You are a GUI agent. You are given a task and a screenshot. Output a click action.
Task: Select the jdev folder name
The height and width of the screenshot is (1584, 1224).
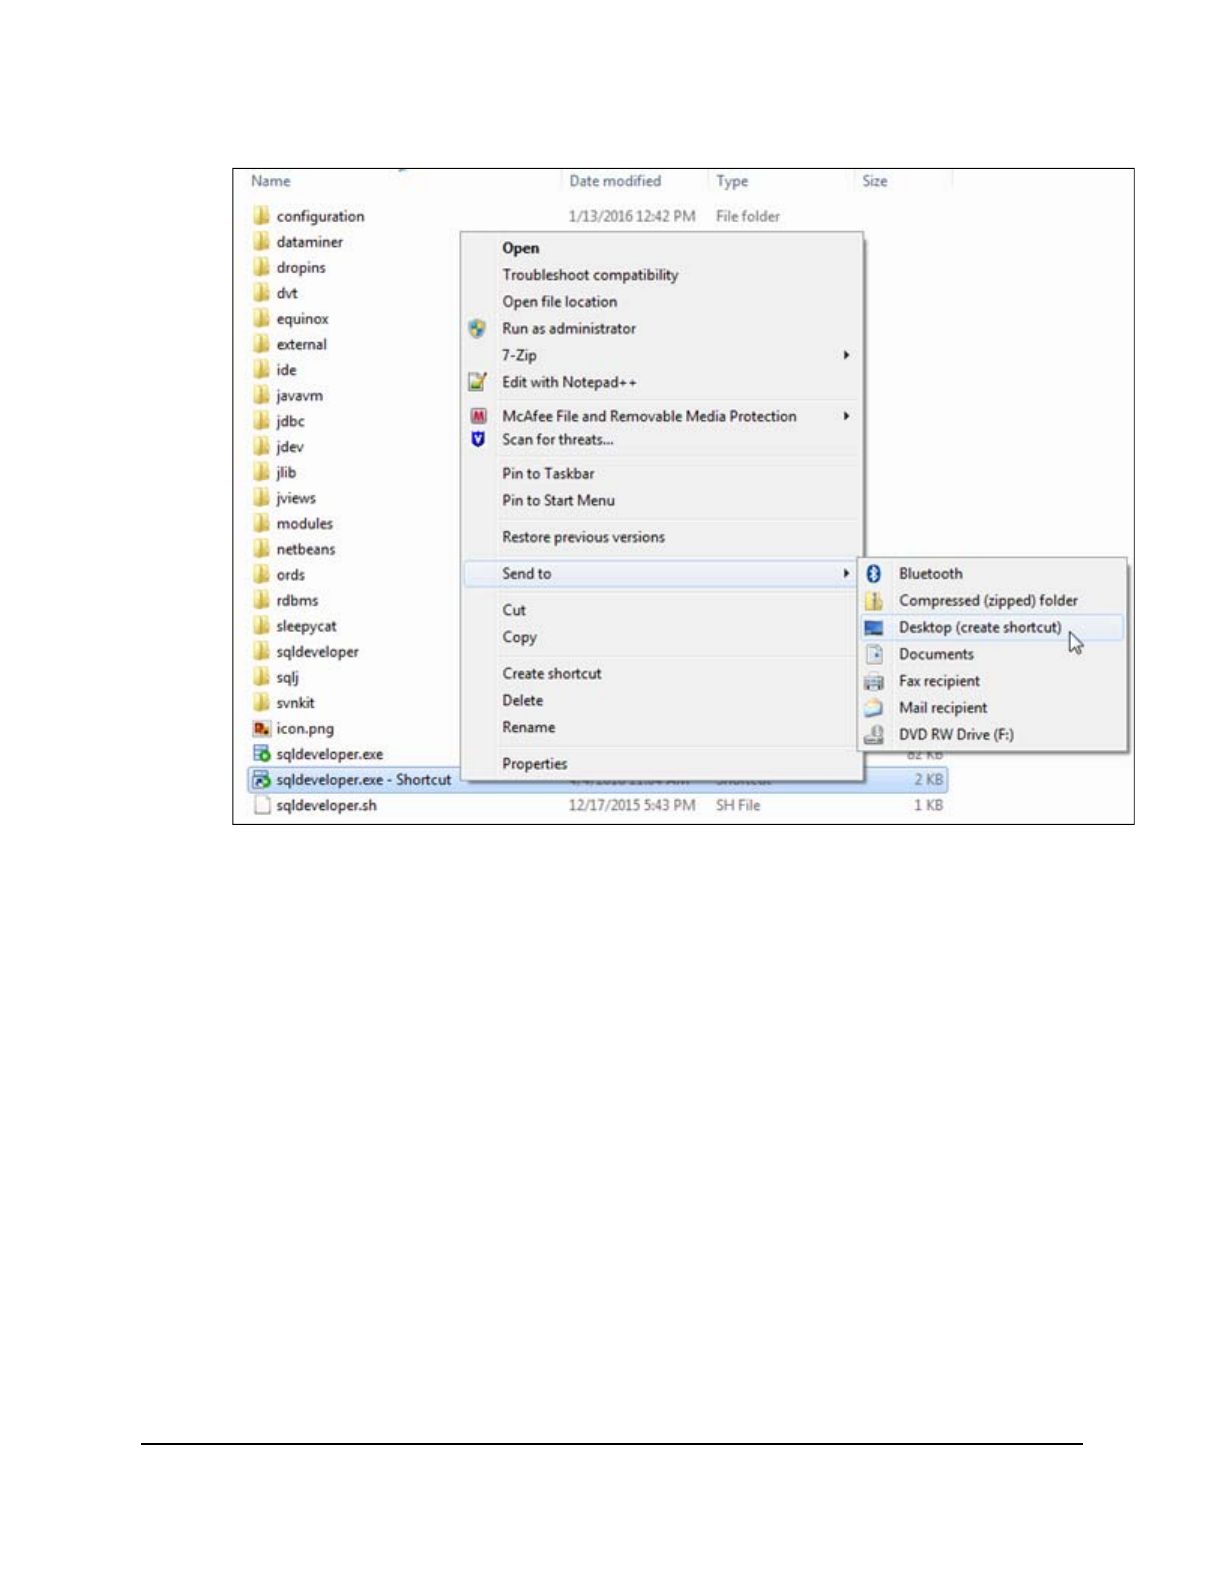coord(290,447)
